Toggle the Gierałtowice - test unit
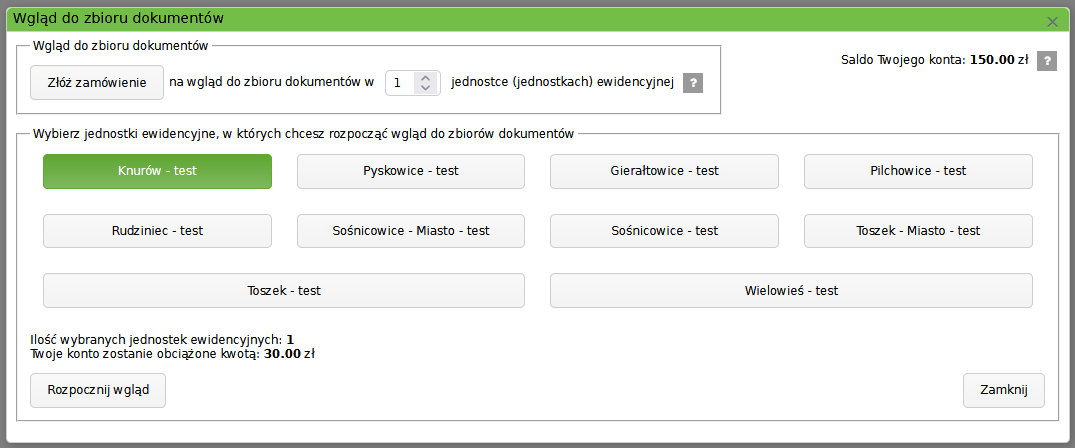Image resolution: width=1075 pixels, height=448 pixels. point(664,171)
